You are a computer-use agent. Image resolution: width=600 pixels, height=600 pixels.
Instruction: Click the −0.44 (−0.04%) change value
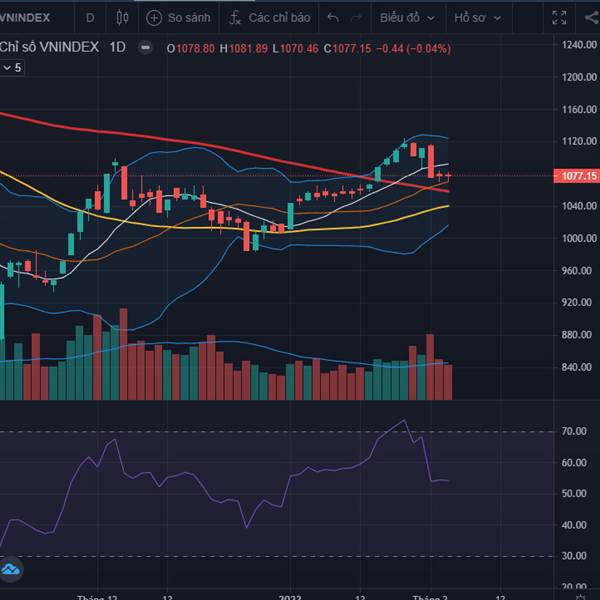tap(414, 49)
